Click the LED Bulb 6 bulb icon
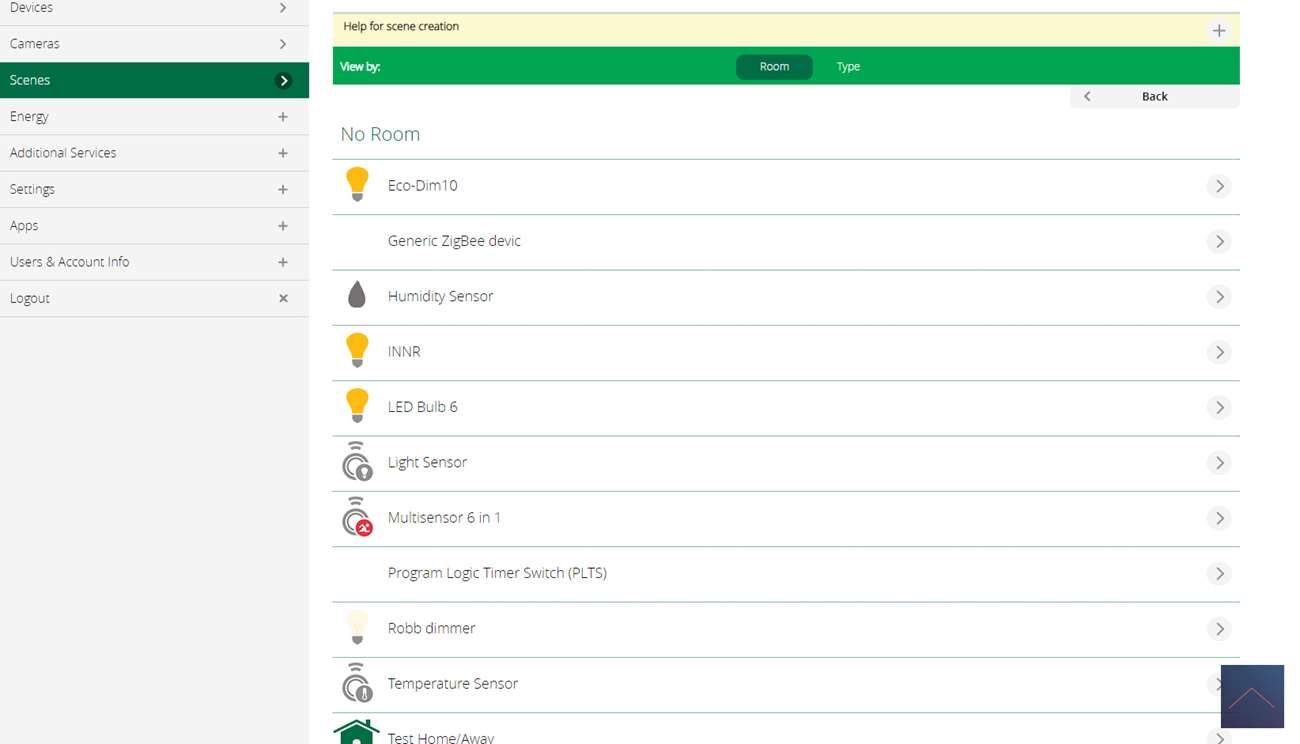Image resolution: width=1300 pixels, height=744 pixels. click(357, 406)
